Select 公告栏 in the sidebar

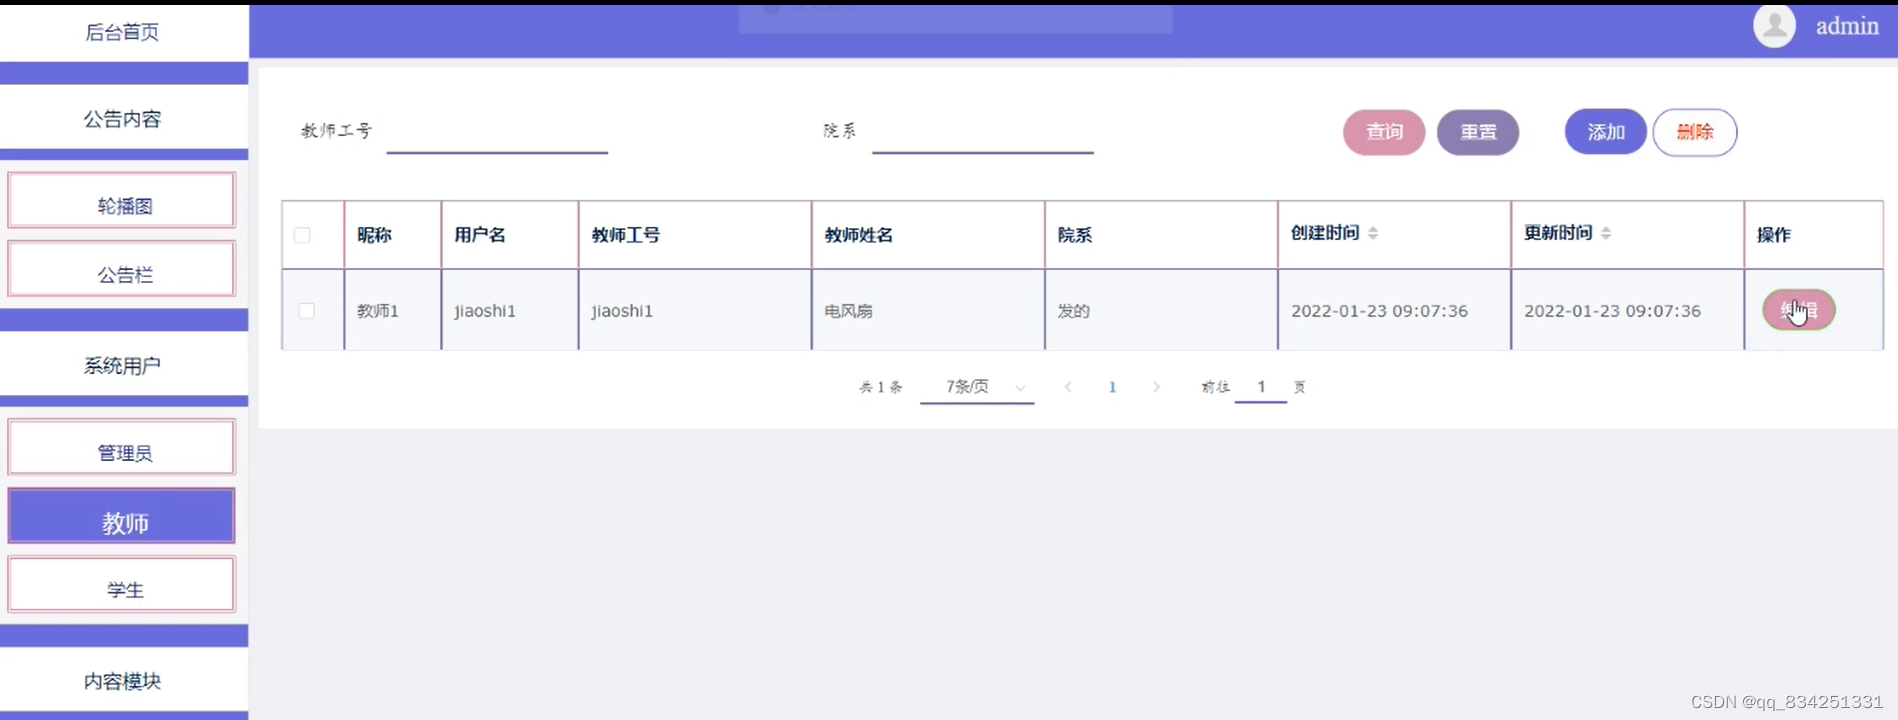(x=122, y=269)
